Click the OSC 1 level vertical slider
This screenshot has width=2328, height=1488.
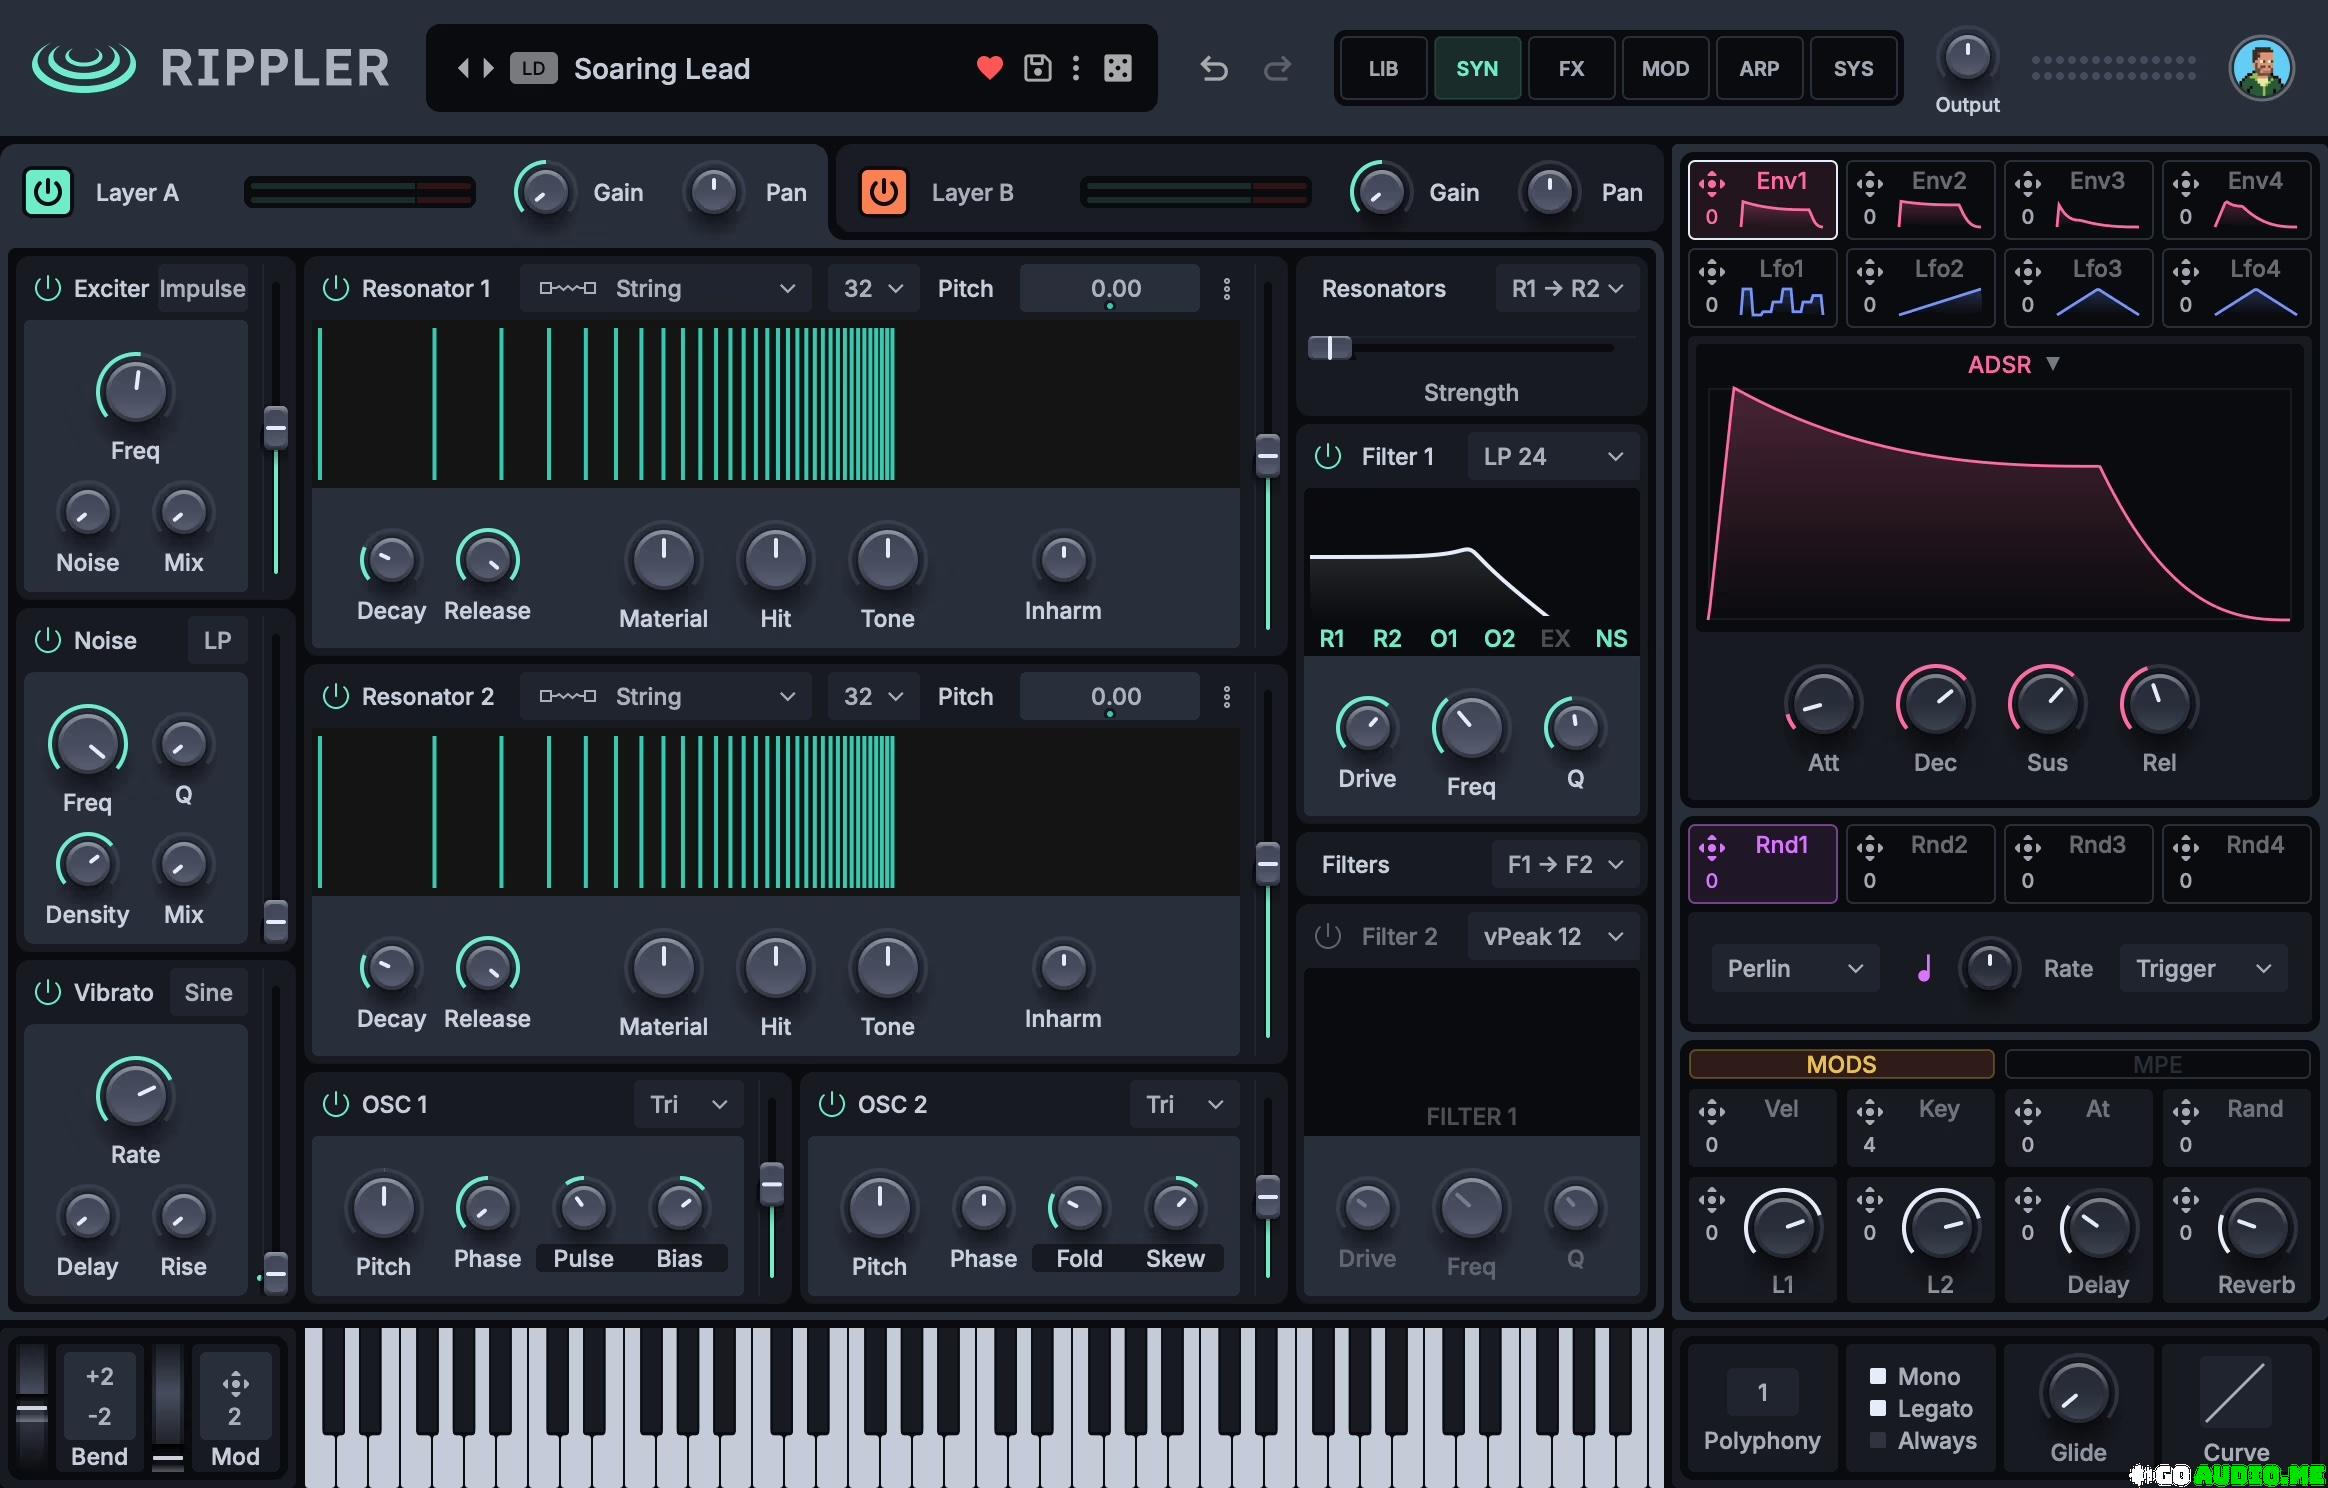click(x=772, y=1188)
